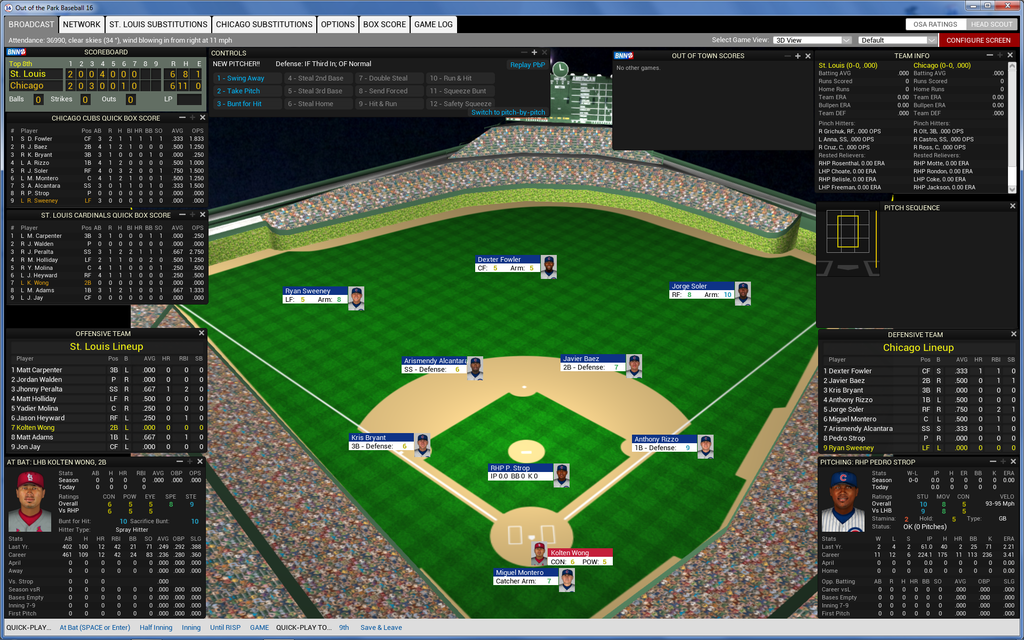
Task: Switch to the Box Score tab
Action: (384, 24)
